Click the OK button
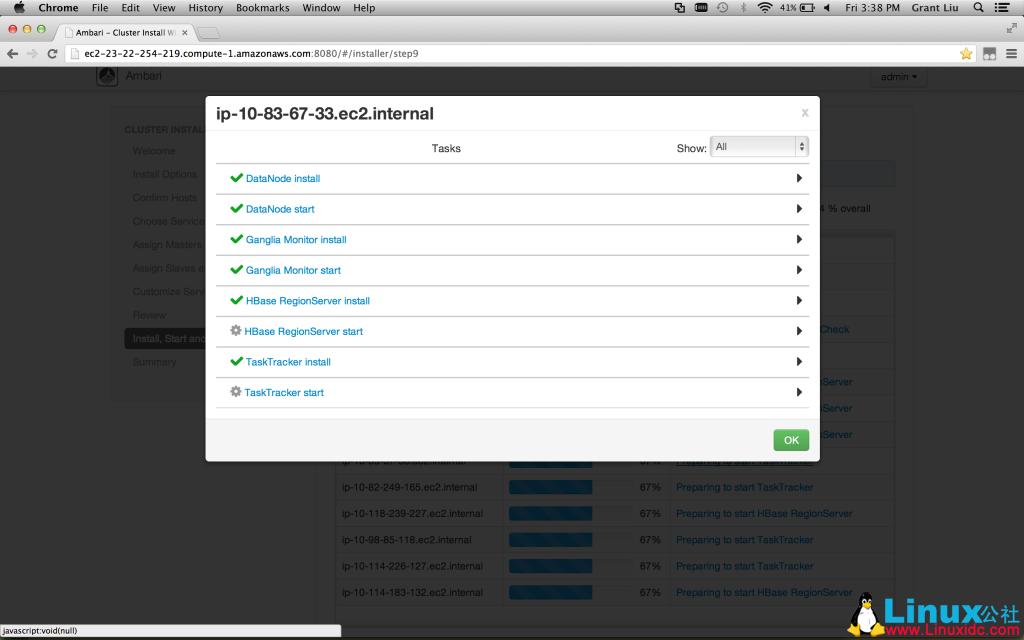1024x640 pixels. click(x=791, y=440)
